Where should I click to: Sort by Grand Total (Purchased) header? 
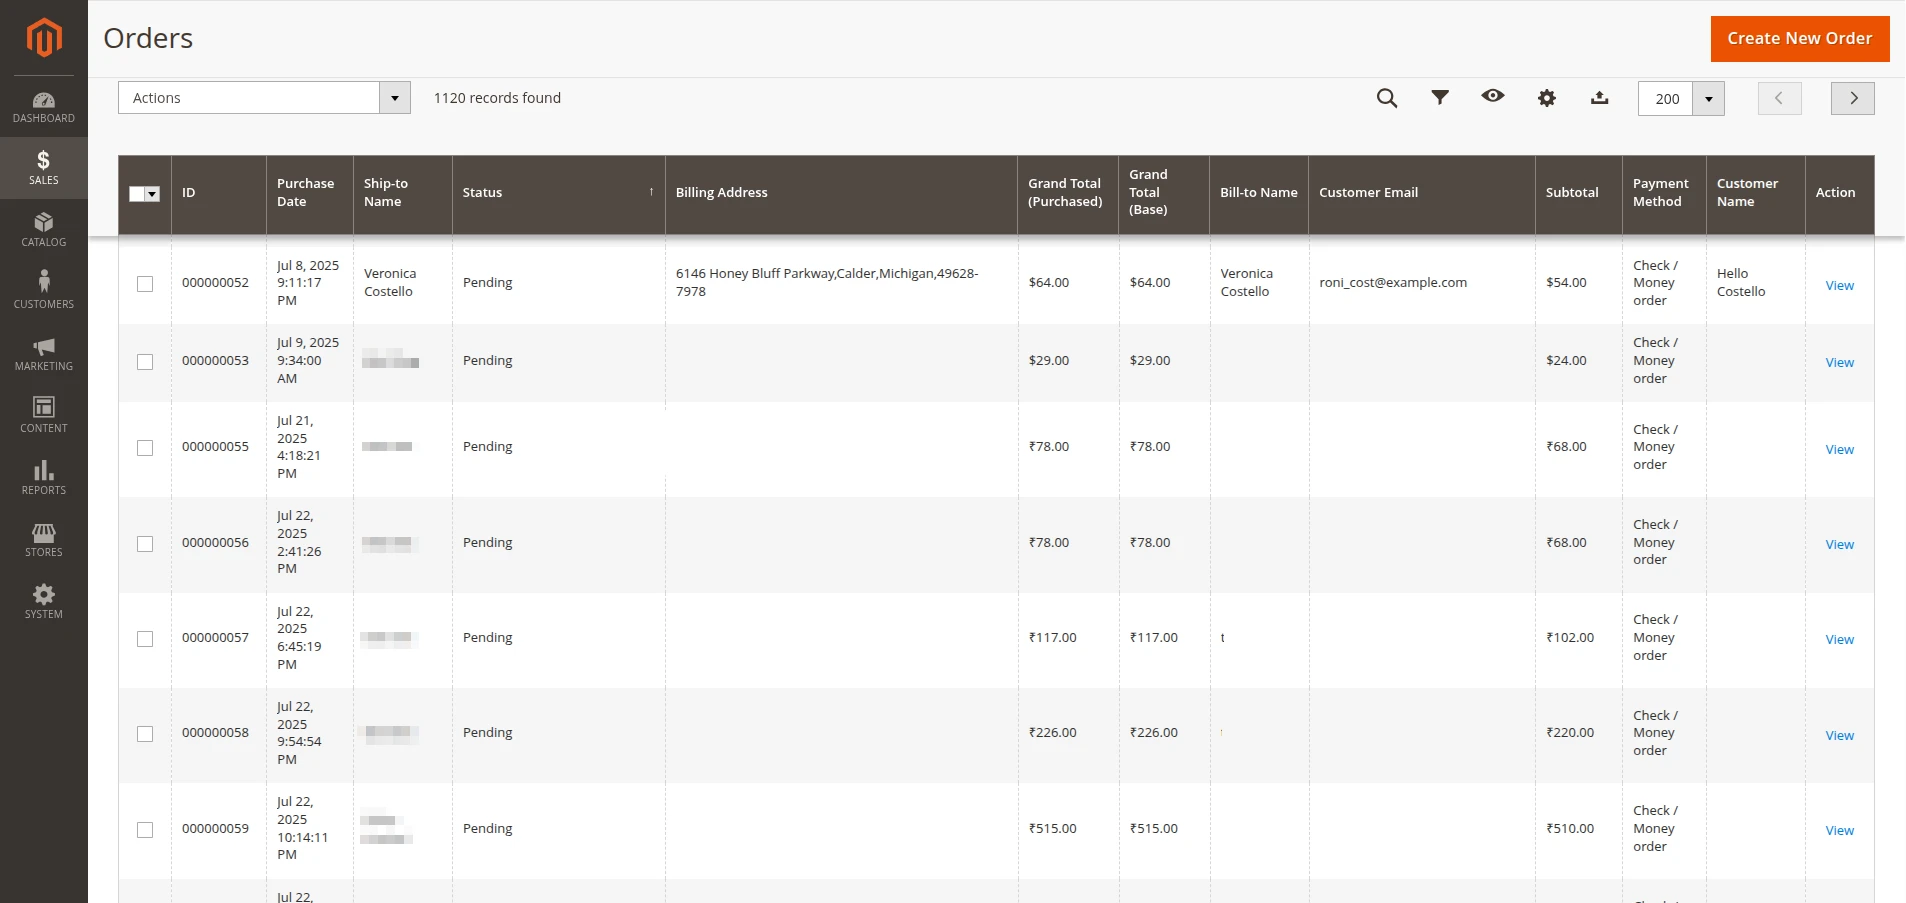pyautogui.click(x=1067, y=193)
